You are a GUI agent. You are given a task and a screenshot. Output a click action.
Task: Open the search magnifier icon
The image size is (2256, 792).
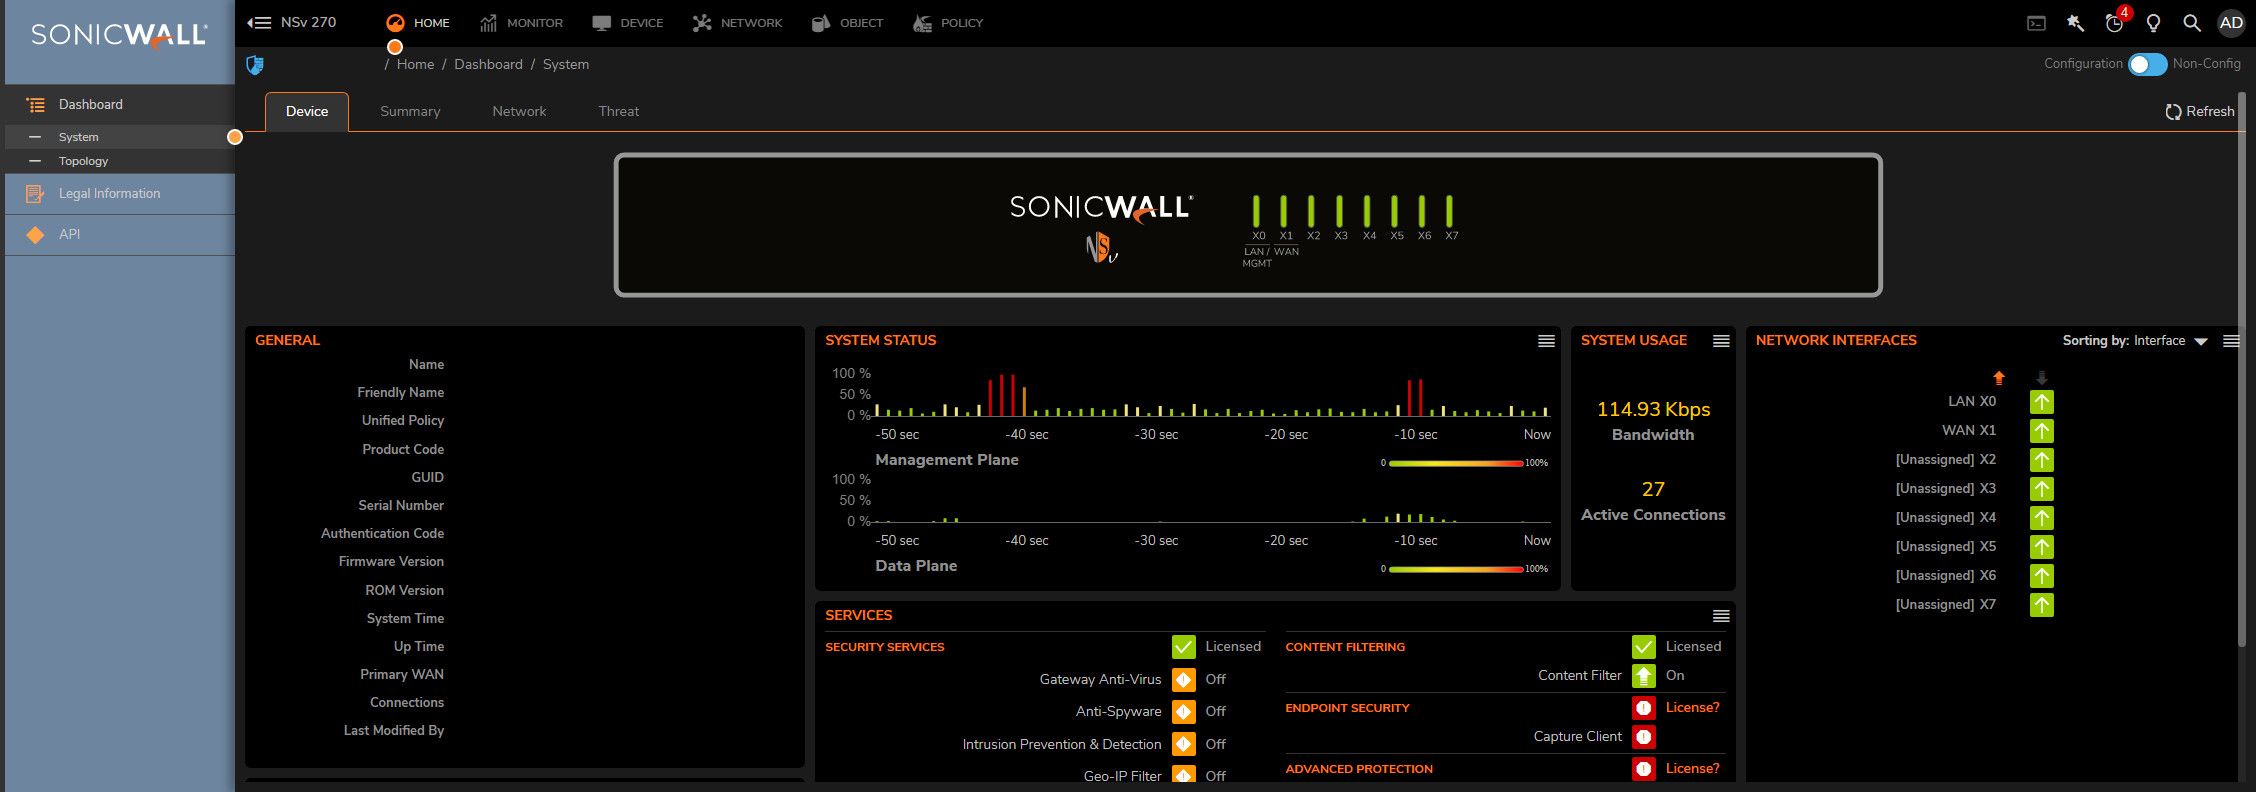pyautogui.click(x=2191, y=23)
